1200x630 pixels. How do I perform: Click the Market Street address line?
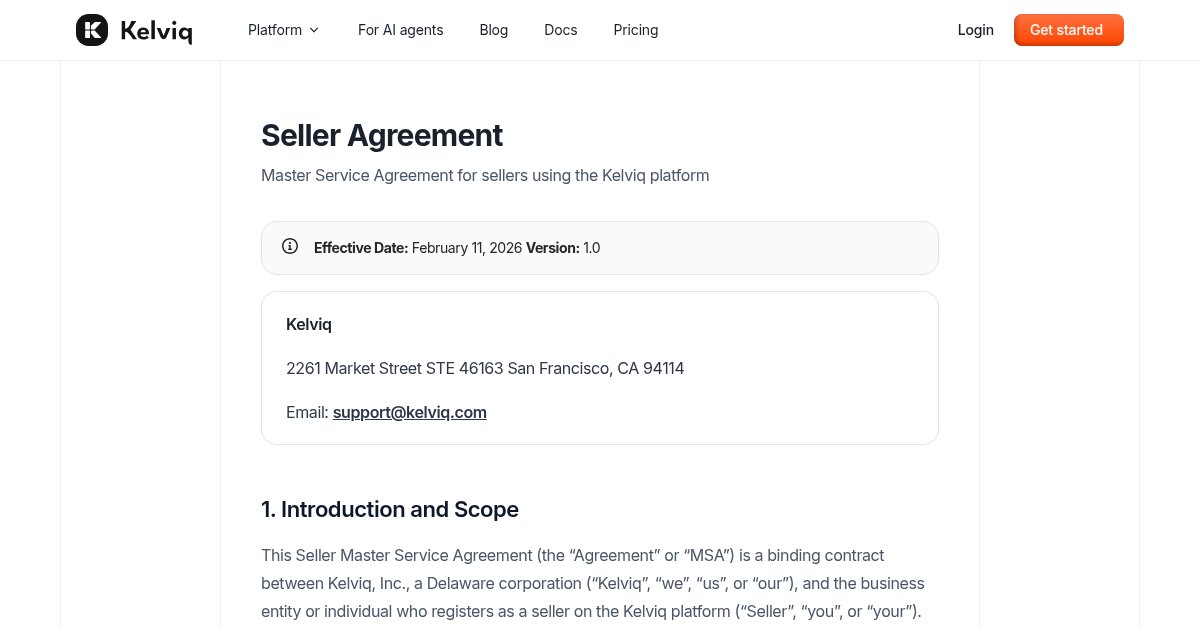[485, 368]
